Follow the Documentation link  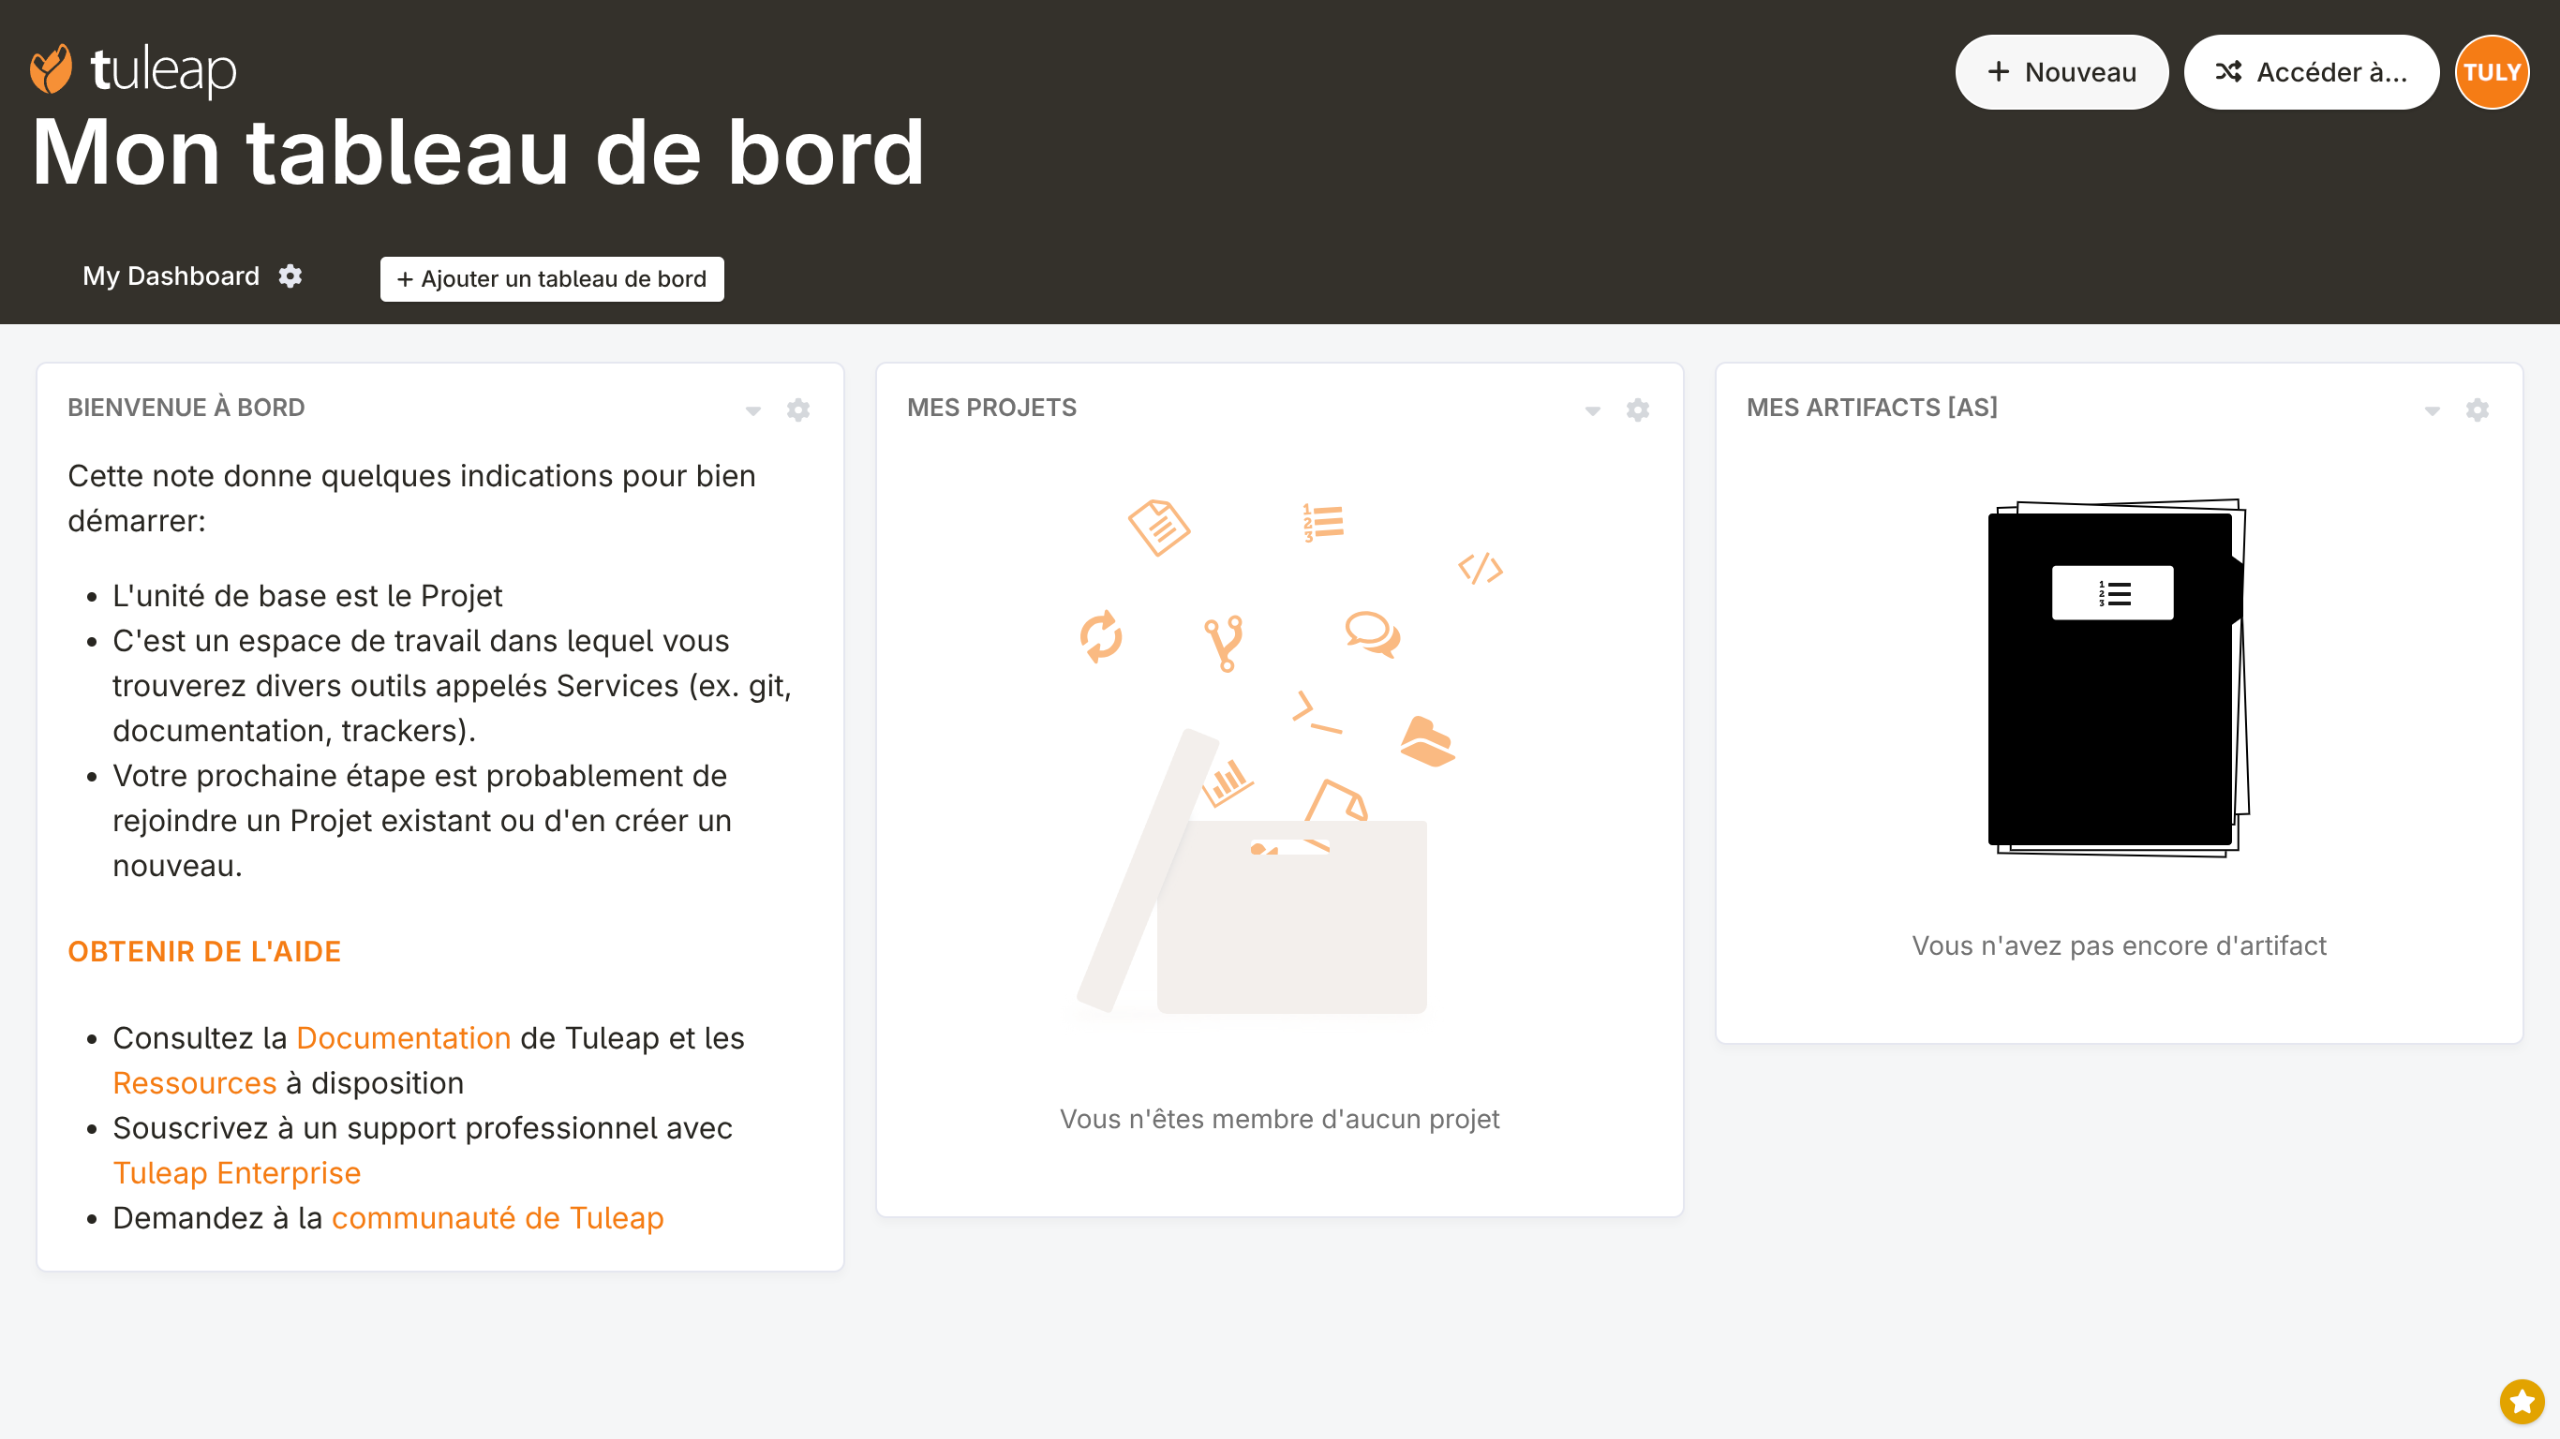point(404,1038)
